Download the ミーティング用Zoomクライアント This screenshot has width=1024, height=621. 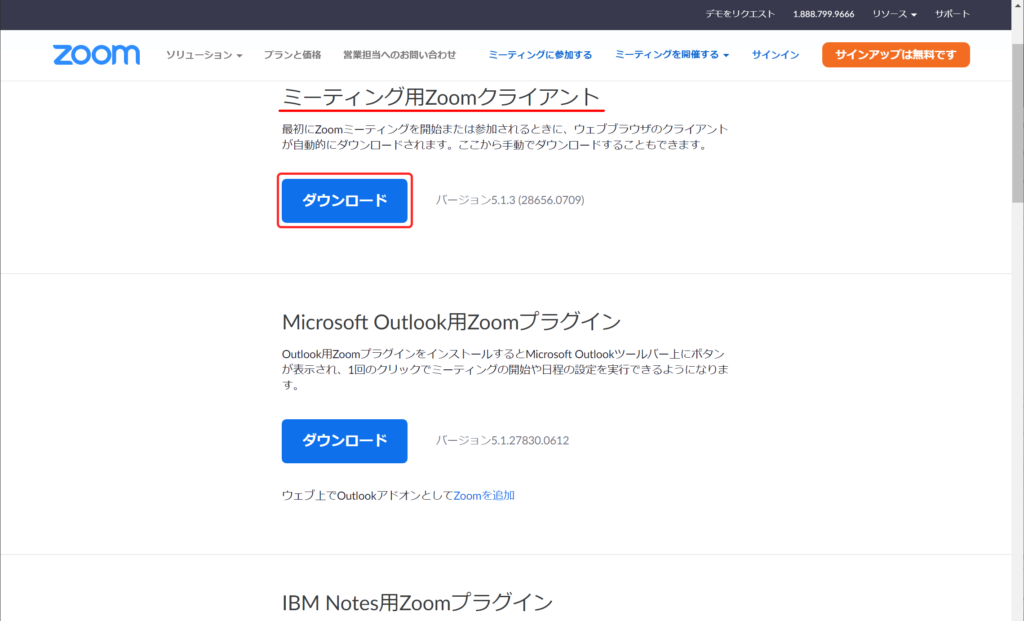click(x=344, y=200)
